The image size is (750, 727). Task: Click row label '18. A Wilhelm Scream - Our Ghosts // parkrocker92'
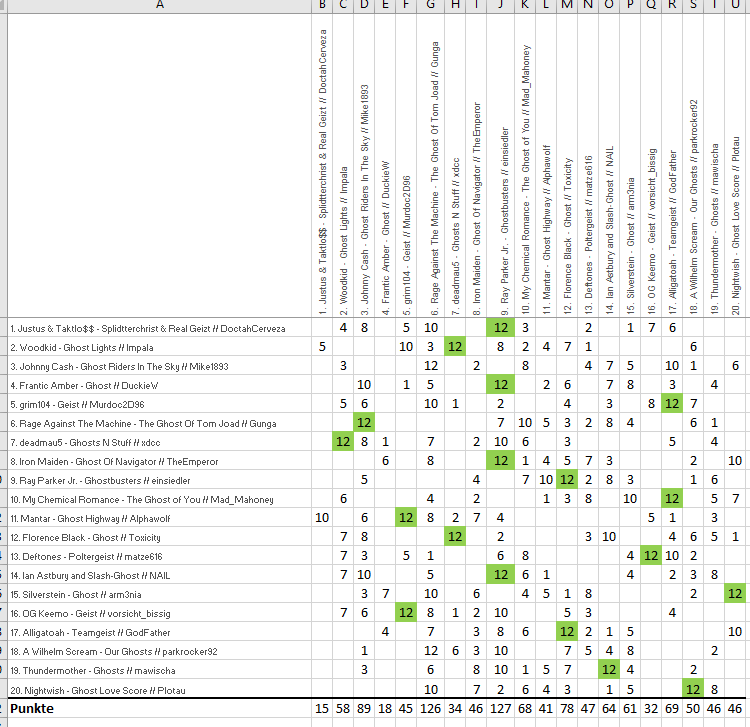point(114,651)
